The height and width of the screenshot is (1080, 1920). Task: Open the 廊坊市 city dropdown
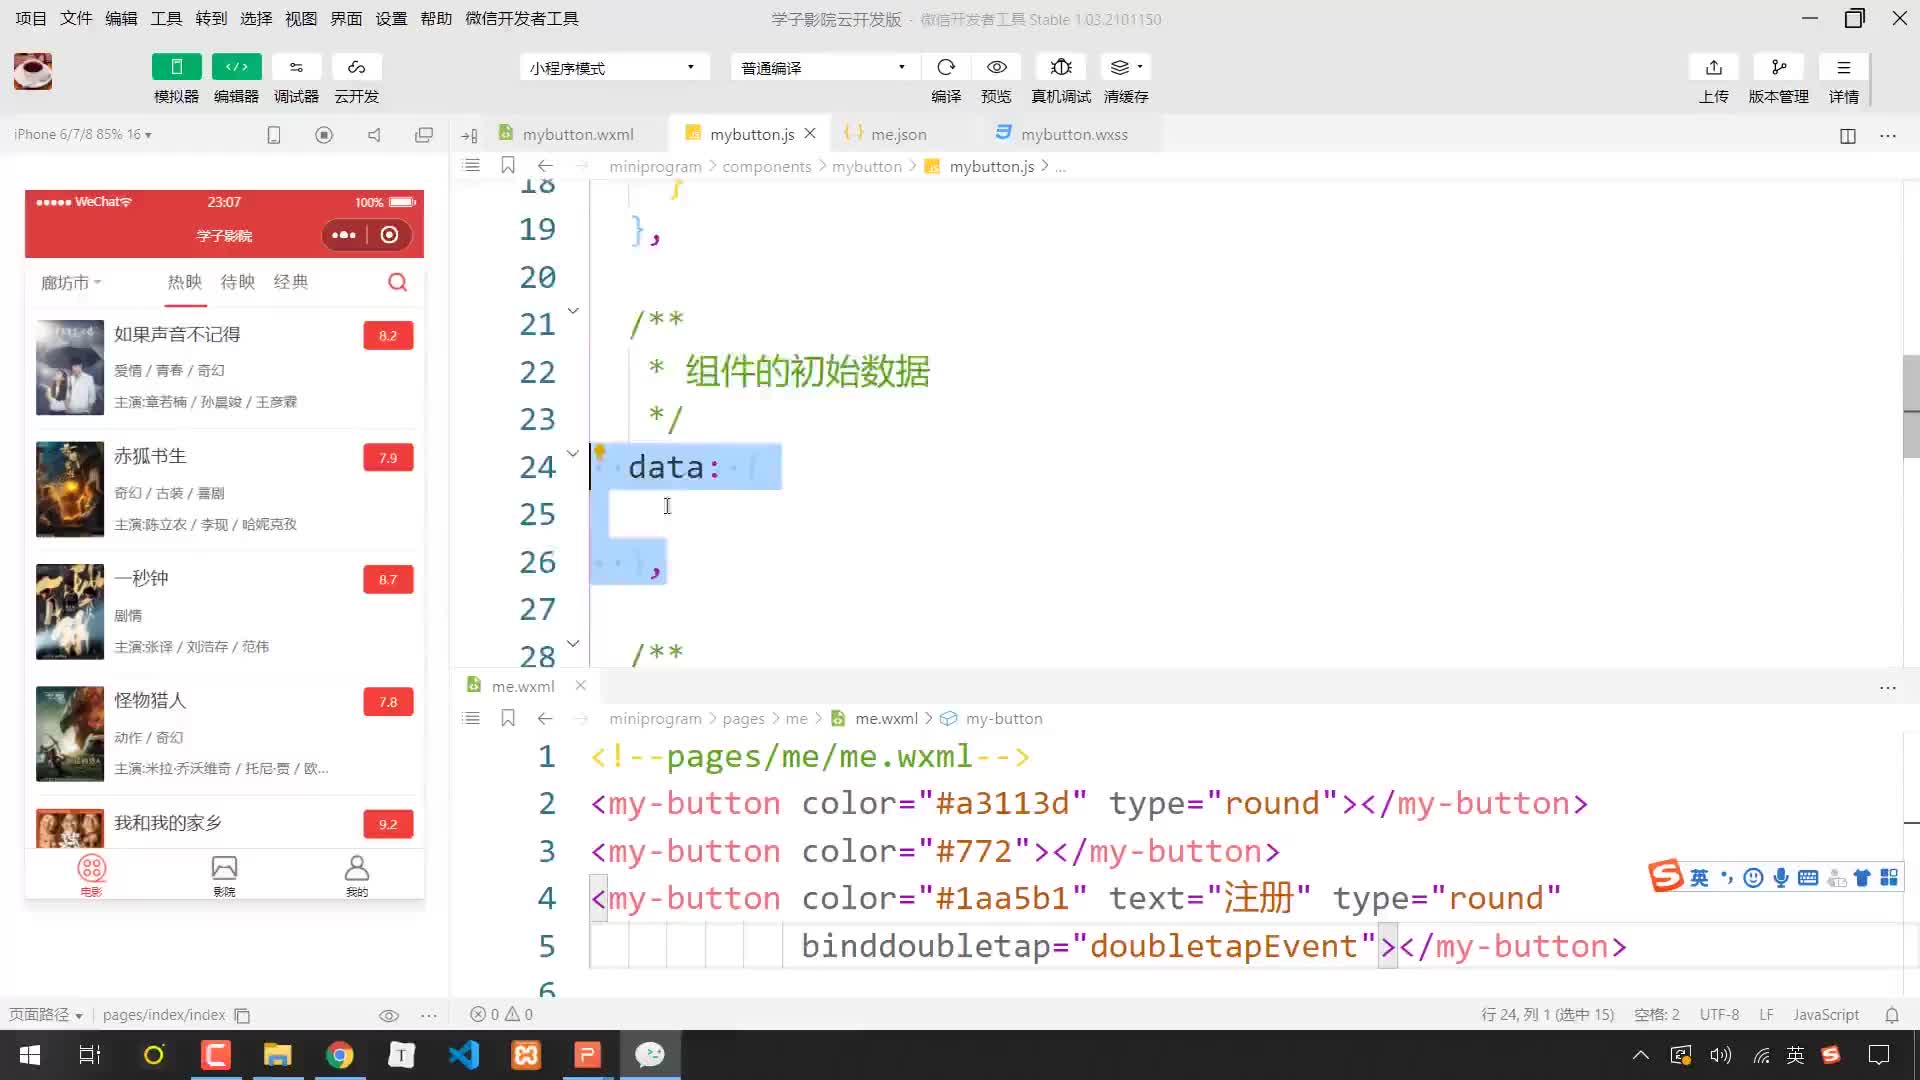pos(71,283)
